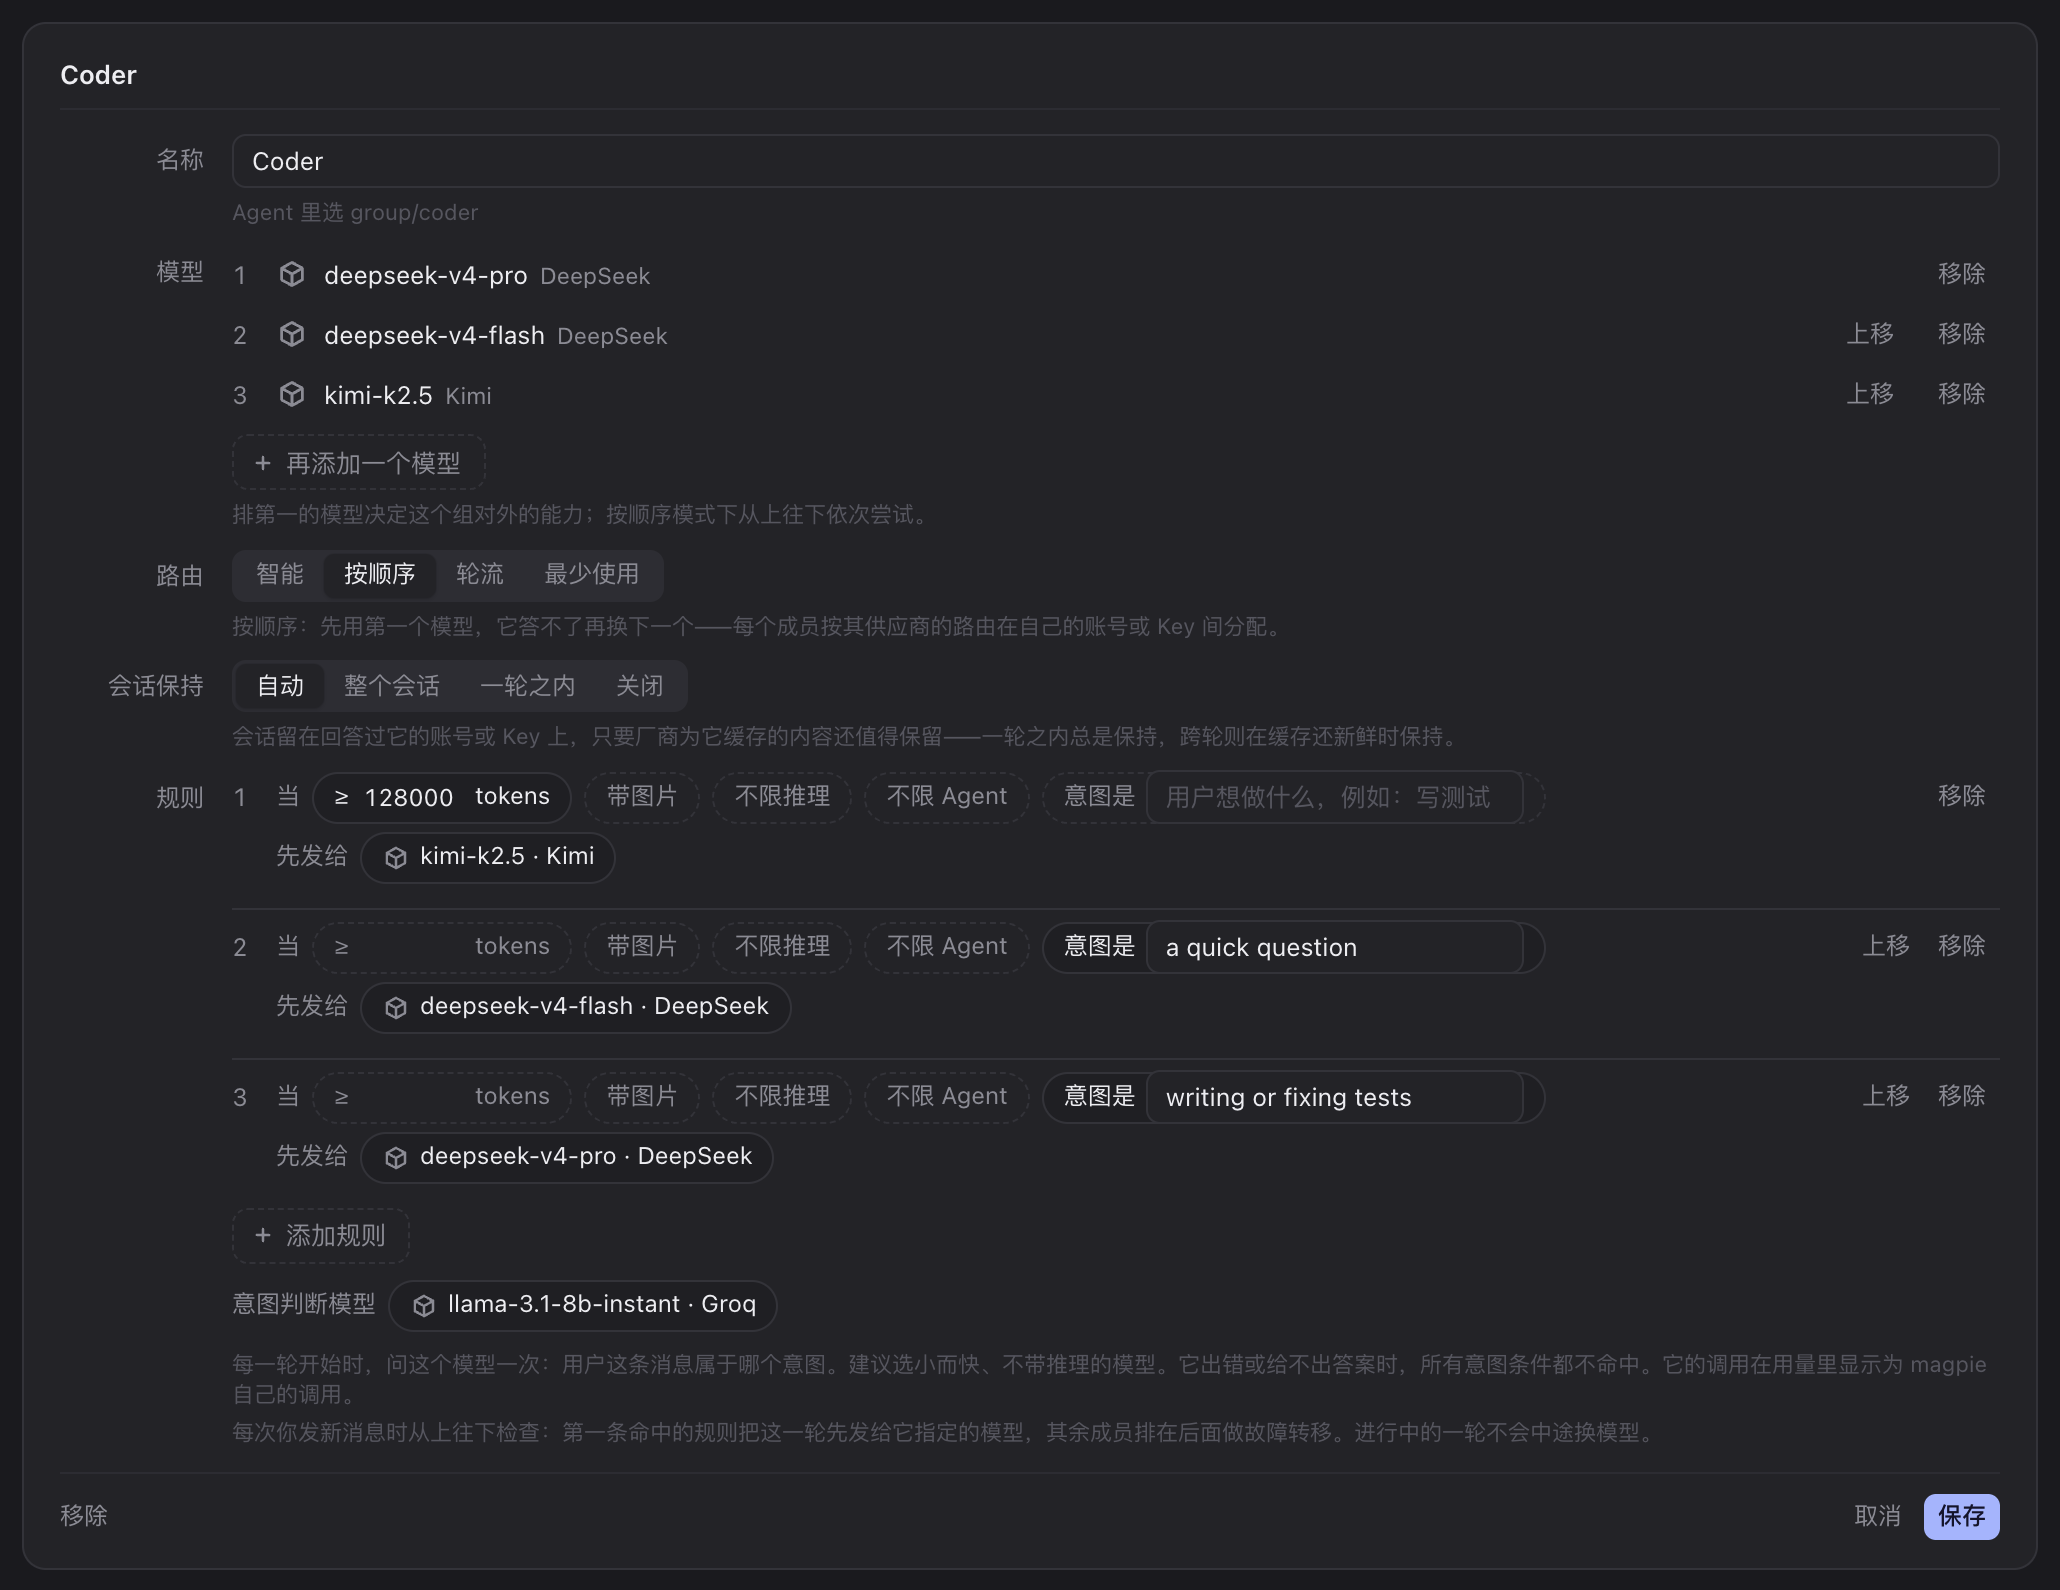
Task: Click cube icon in kimi-k2.5 · Kimi target chip
Action: click(x=396, y=858)
